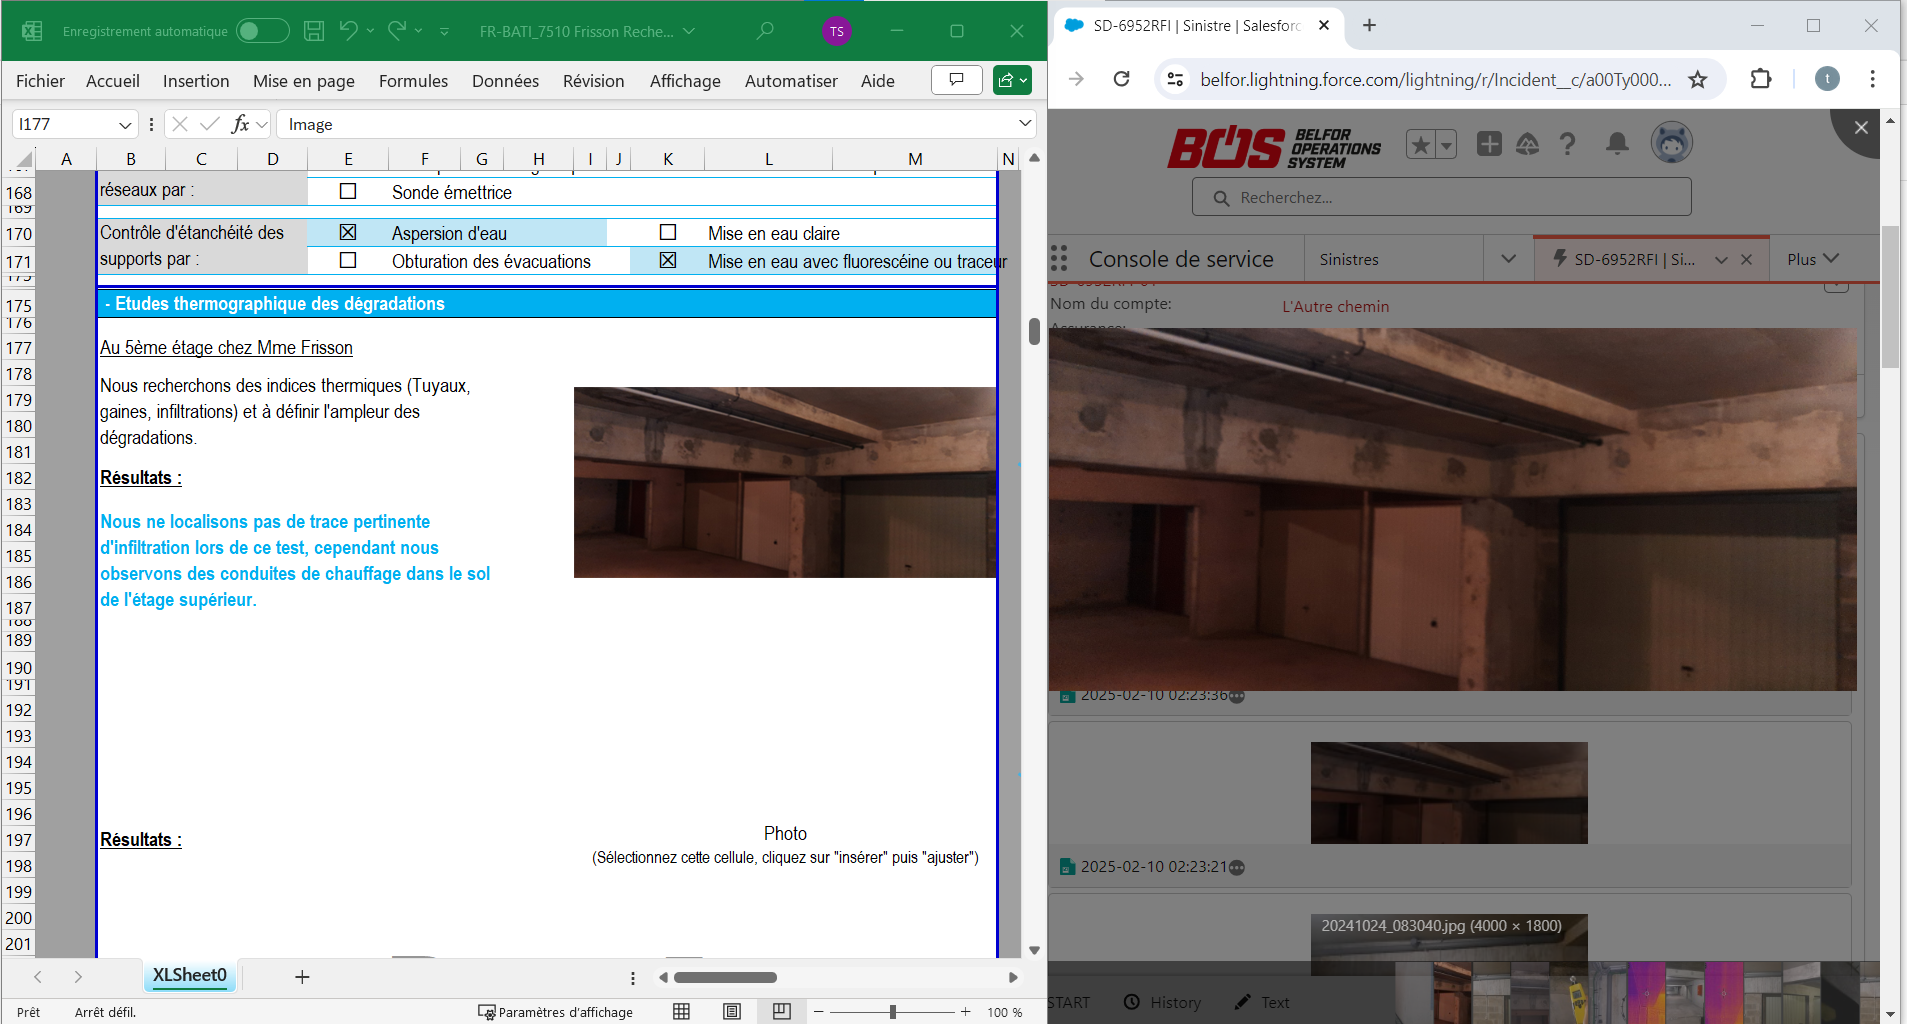1907x1024 pixels.
Task: Cancel formula entry with the X icon
Action: 180,124
